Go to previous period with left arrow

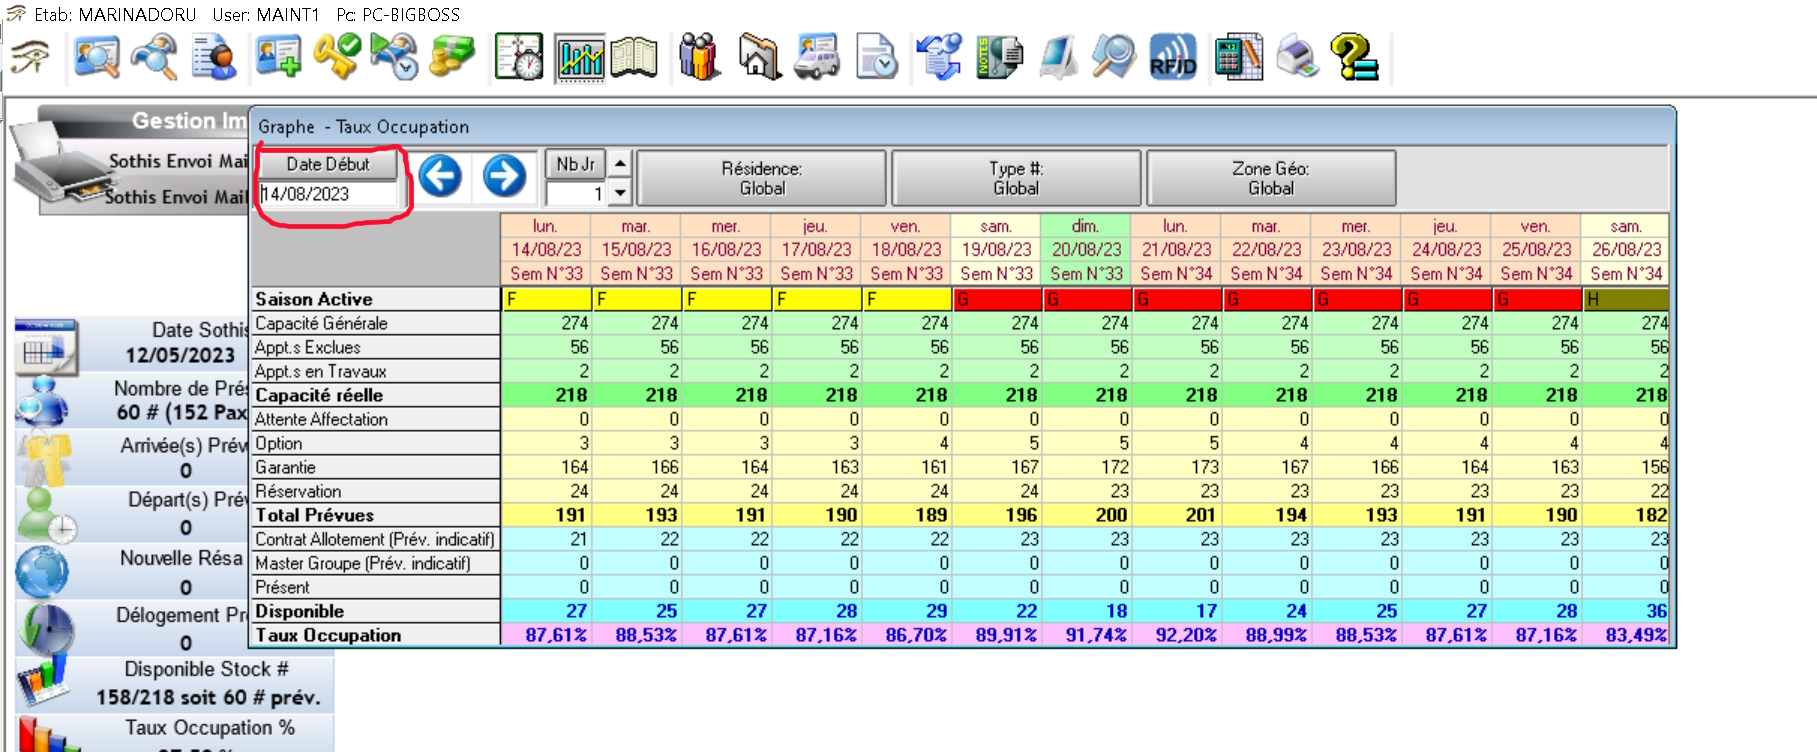click(x=440, y=177)
